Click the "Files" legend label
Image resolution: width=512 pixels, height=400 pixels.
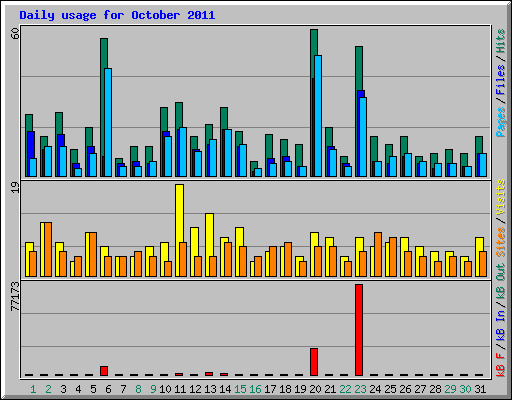[500, 80]
